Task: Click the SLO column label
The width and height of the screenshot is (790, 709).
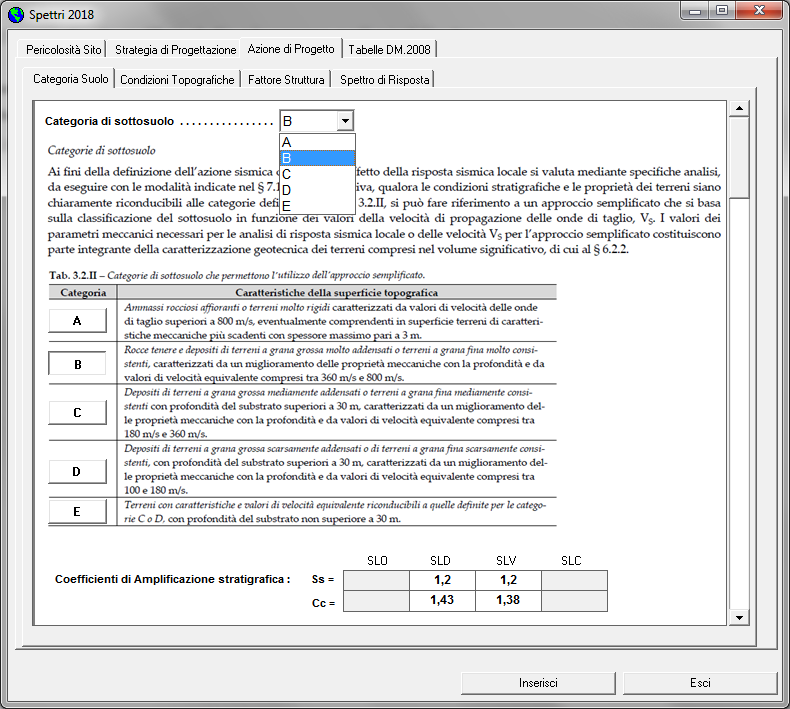Action: pos(377,560)
